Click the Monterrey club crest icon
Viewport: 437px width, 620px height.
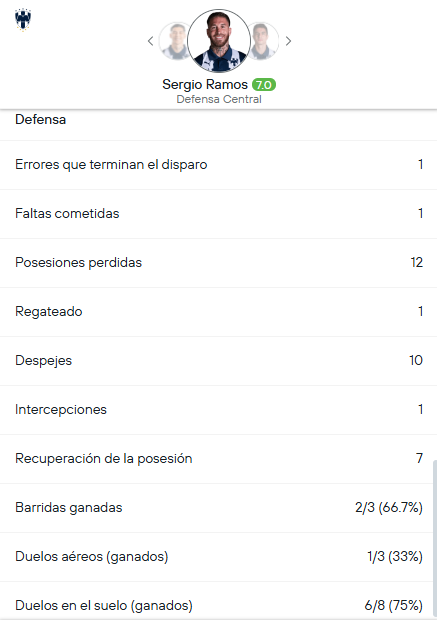pos(23,19)
